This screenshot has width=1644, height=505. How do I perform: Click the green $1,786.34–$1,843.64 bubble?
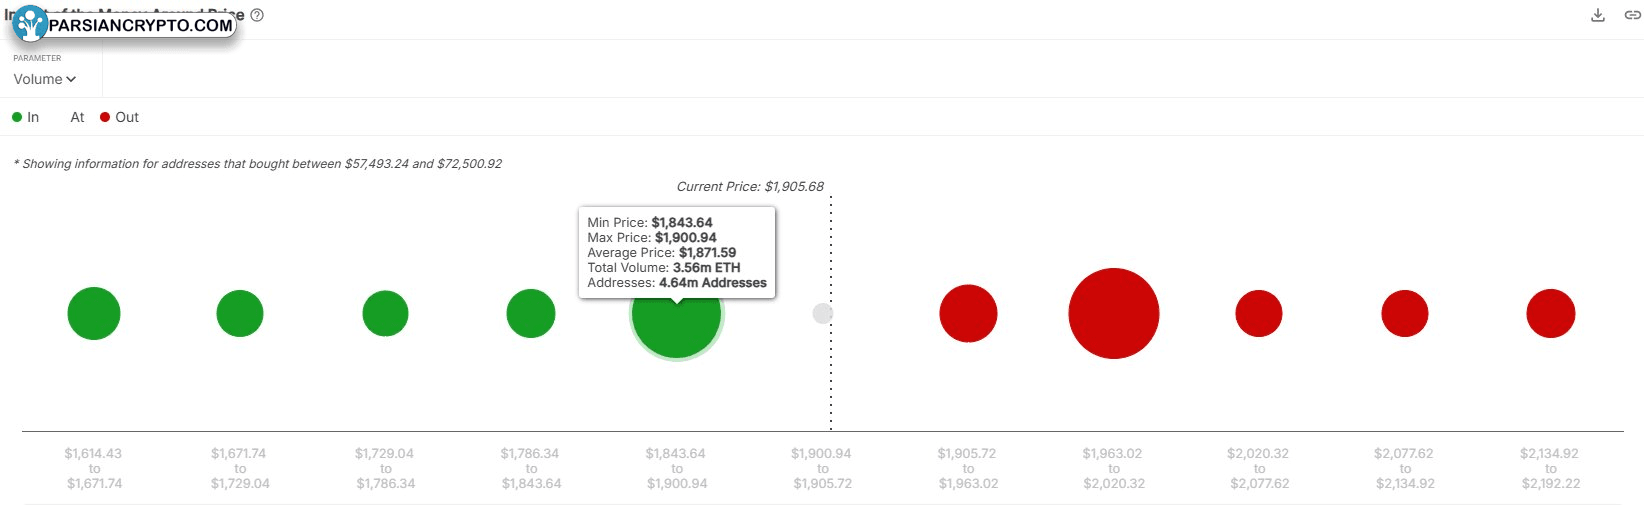pos(531,313)
